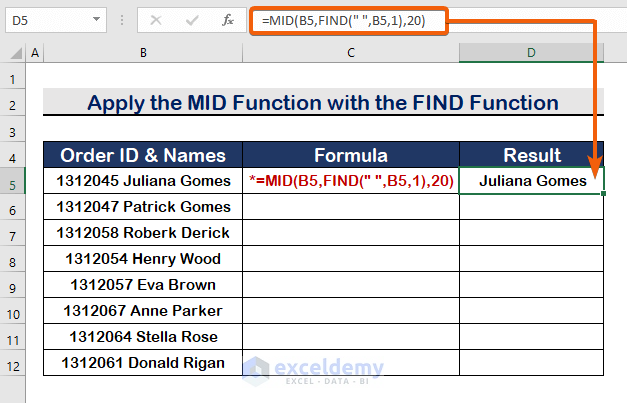Screen dimensions: 627x403
Task: Click 'Result' header cell
Action: coord(531,155)
